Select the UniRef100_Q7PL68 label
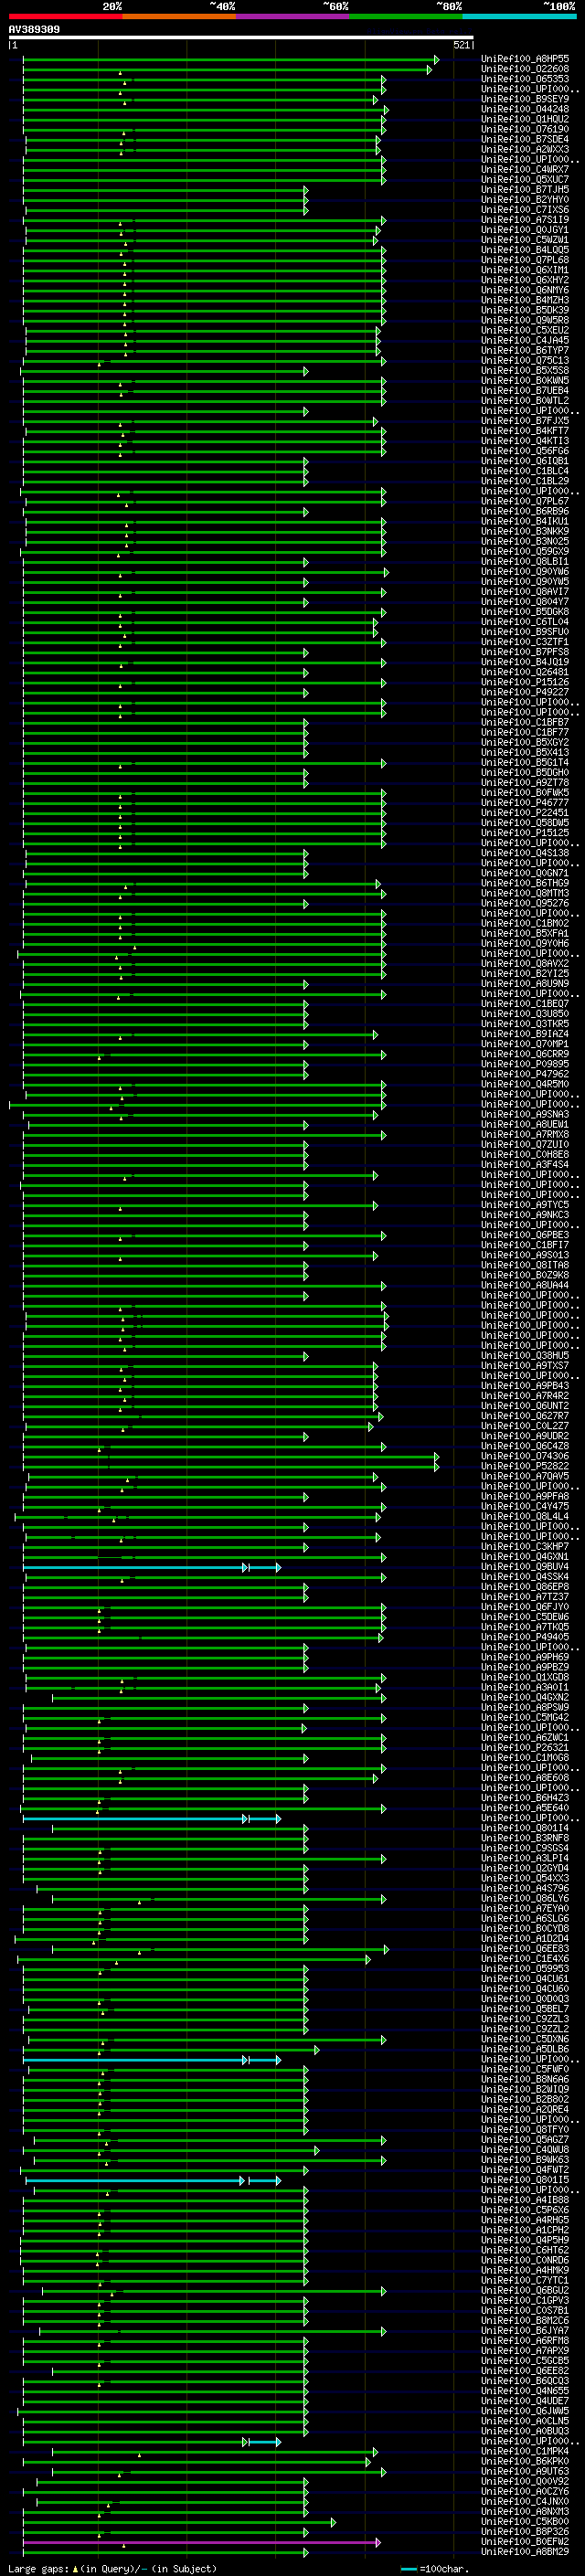This screenshot has width=585, height=2576. point(524,260)
